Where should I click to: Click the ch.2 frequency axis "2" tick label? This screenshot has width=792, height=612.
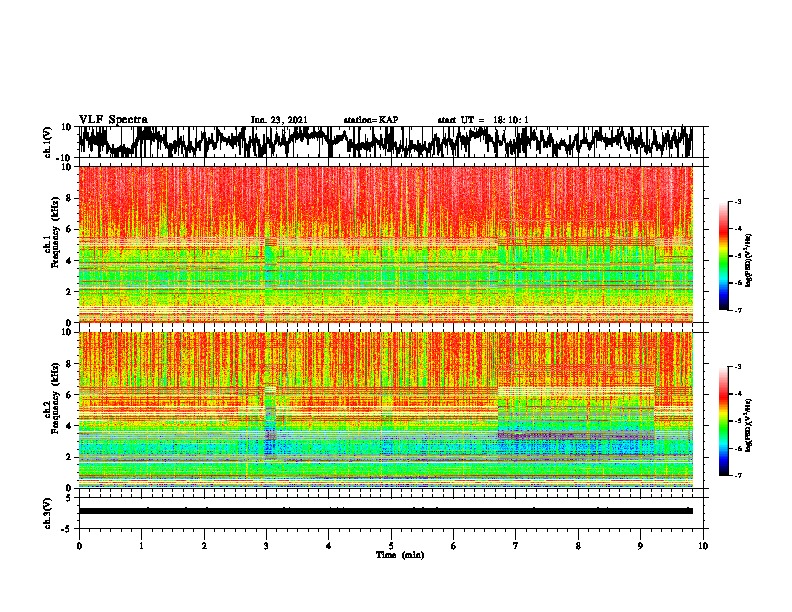(x=69, y=457)
